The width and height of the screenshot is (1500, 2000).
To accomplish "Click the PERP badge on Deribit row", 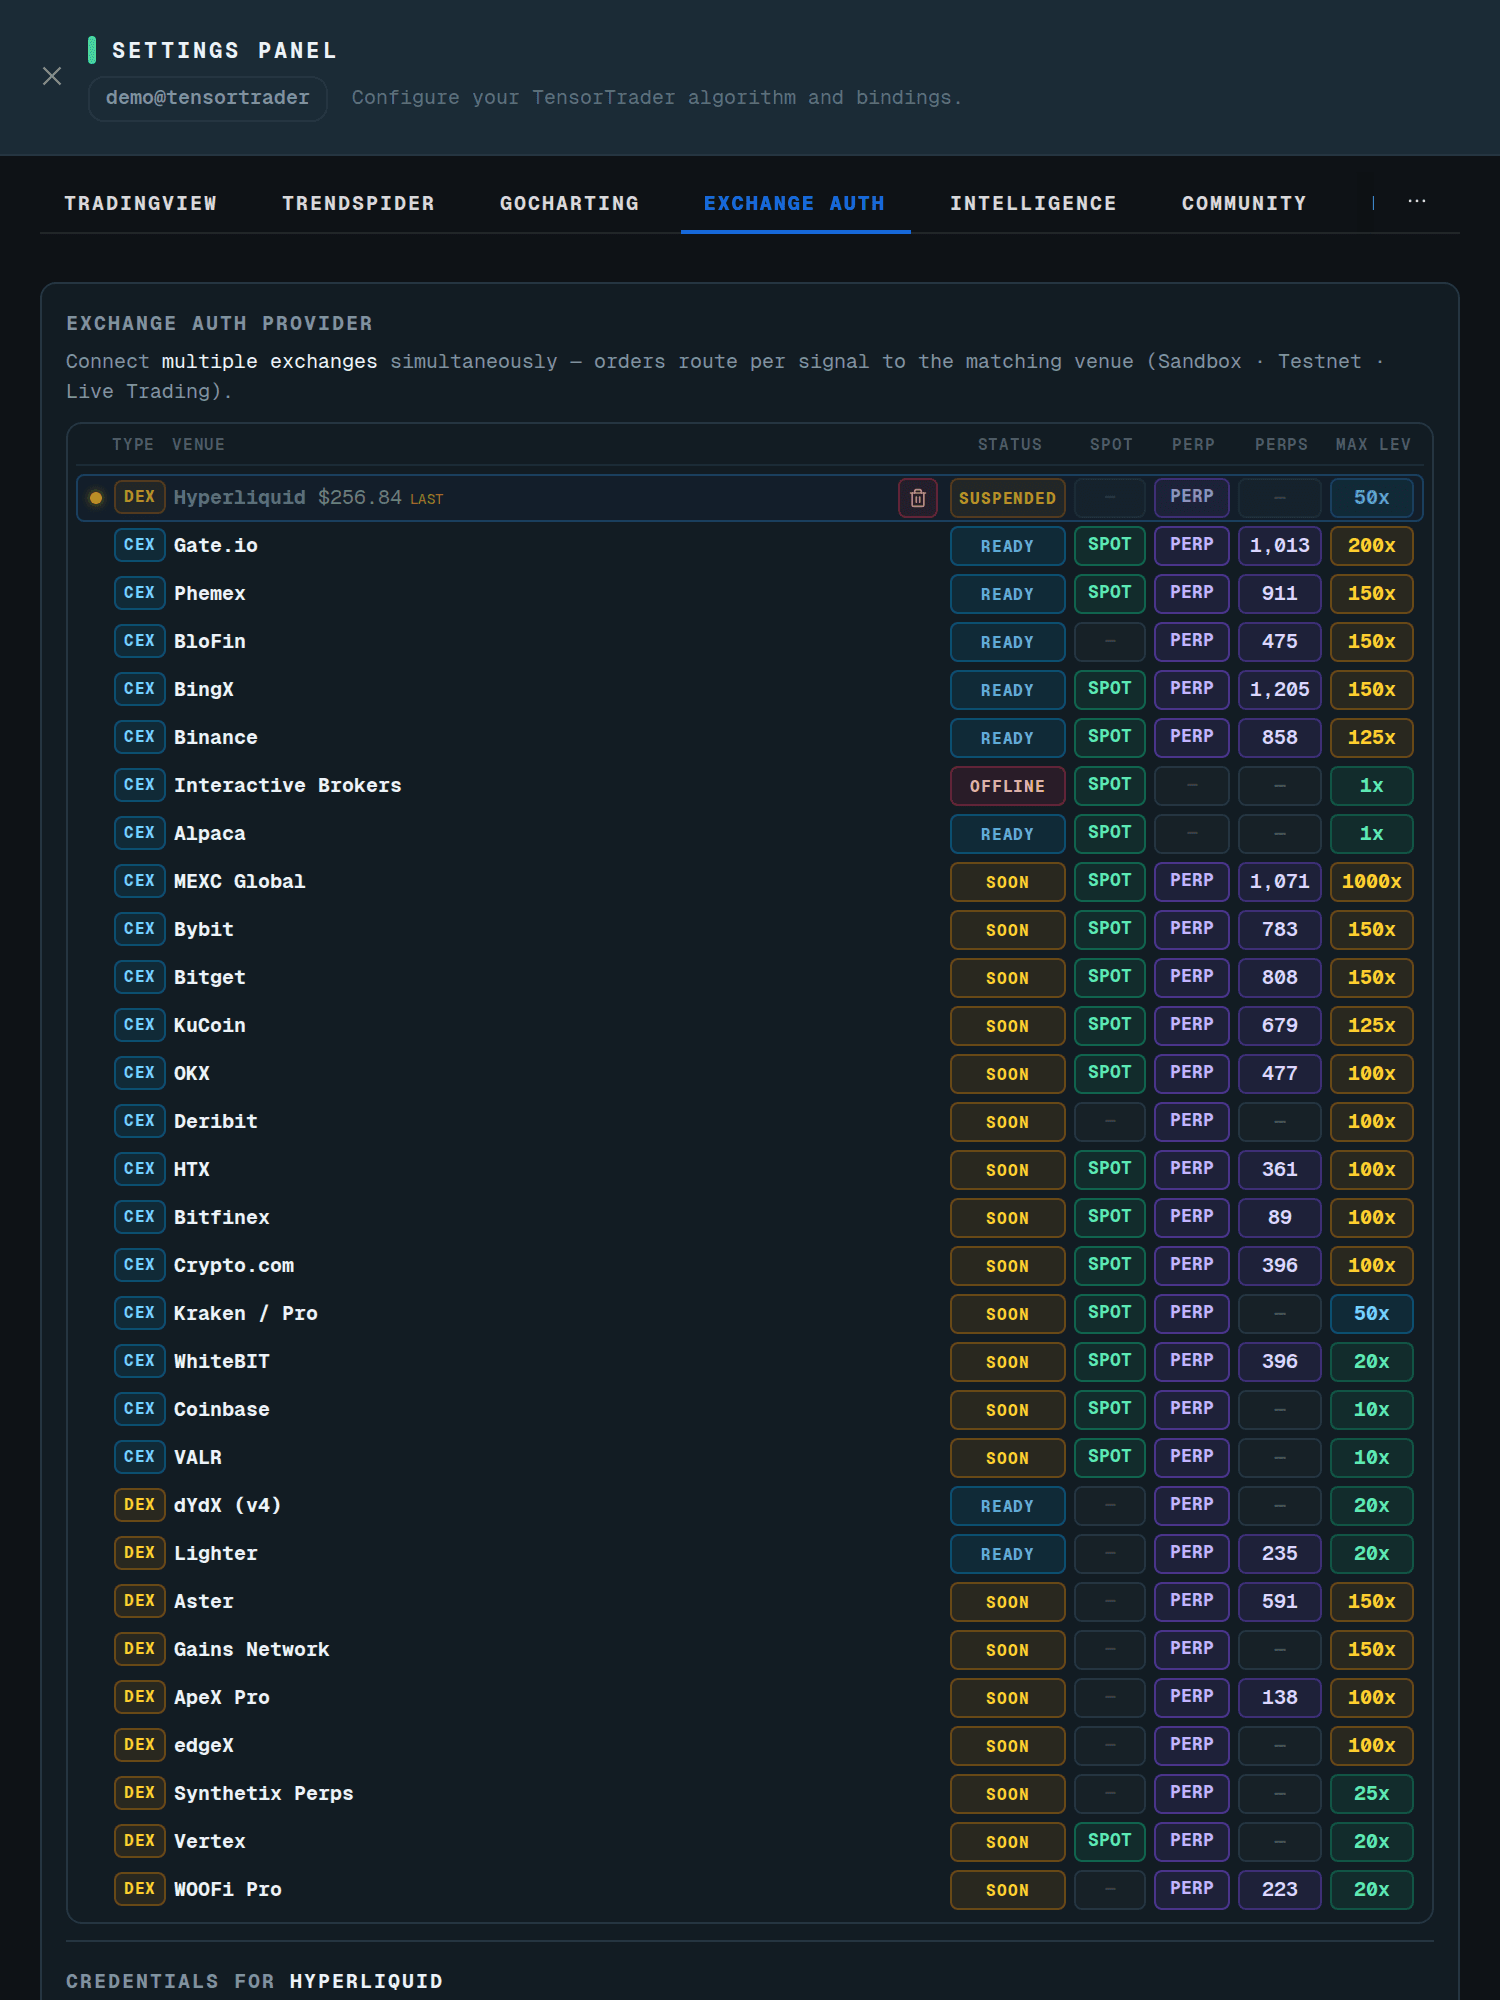I will [x=1192, y=1121].
